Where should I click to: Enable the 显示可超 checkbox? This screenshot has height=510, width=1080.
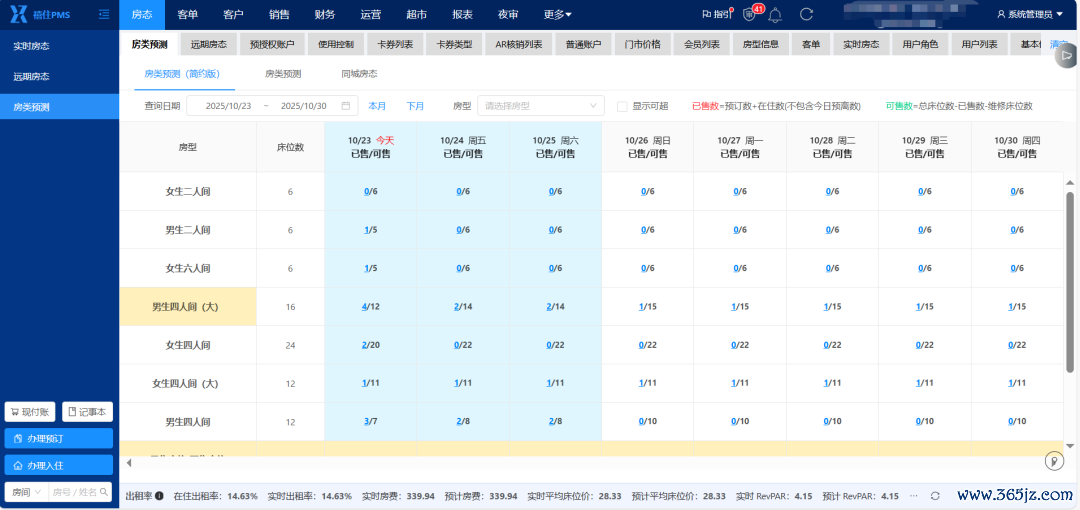622,106
